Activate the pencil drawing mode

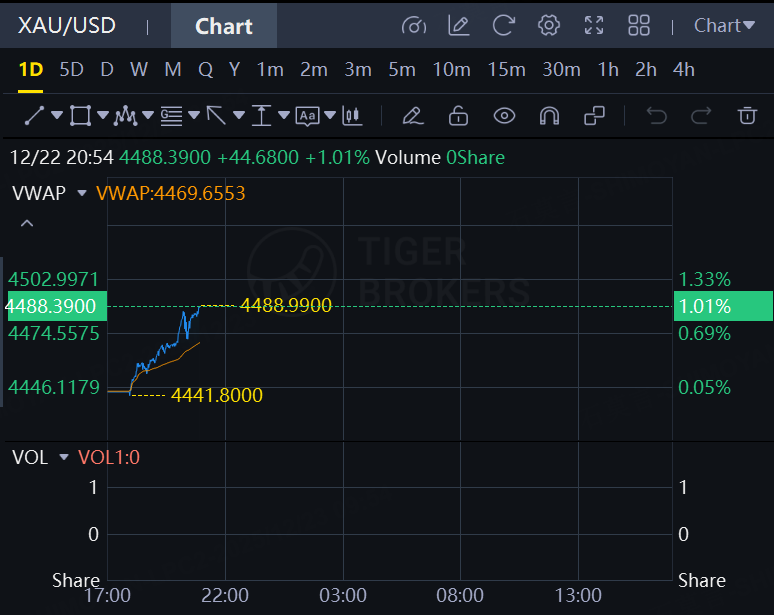[x=413, y=116]
